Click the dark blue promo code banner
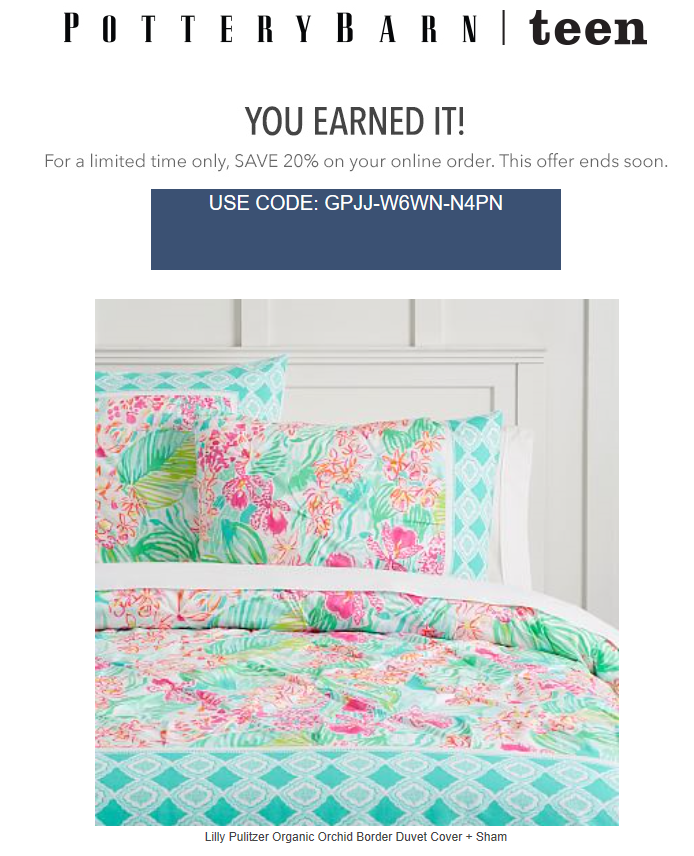This screenshot has height=856, width=694. [355, 229]
